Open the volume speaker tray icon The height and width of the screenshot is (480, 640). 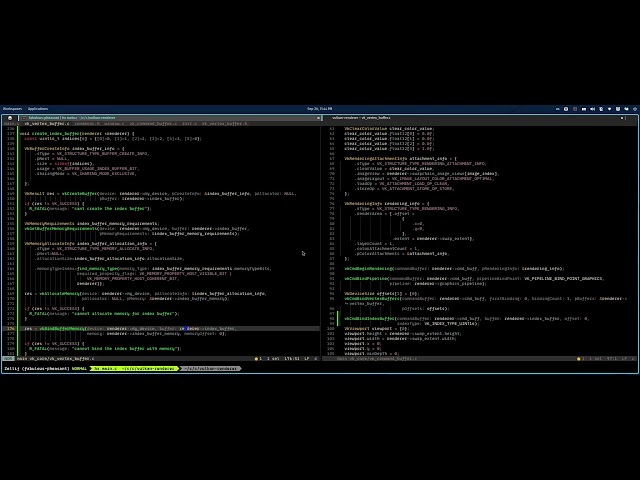point(593,109)
